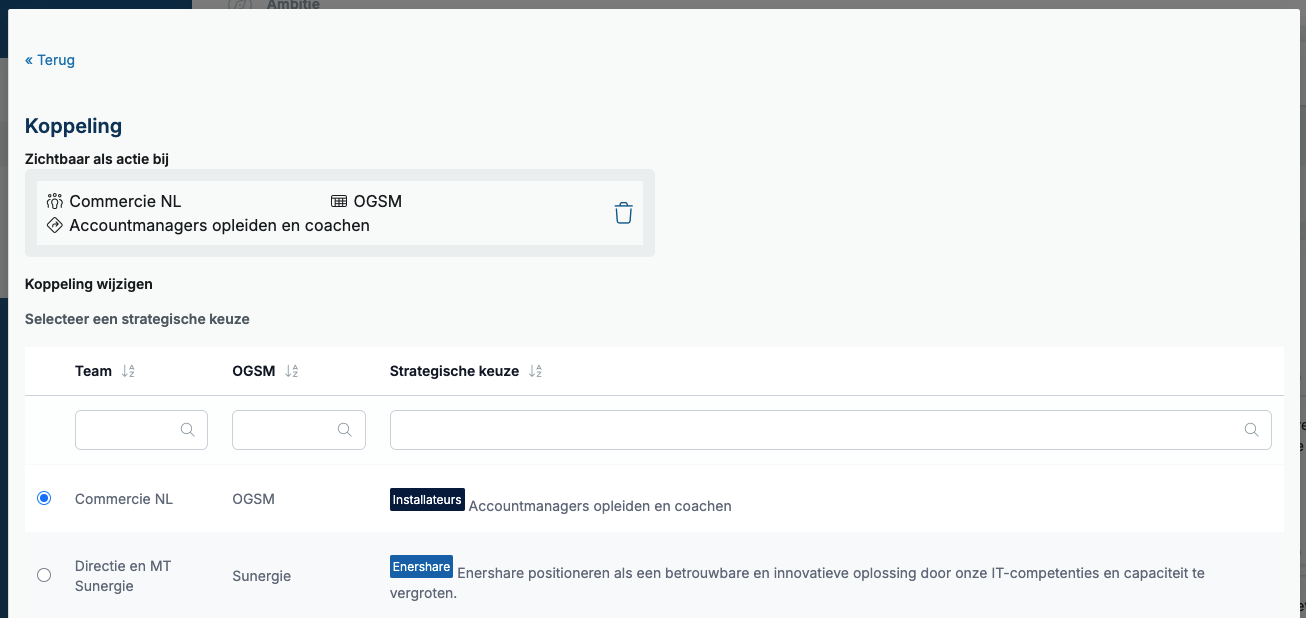Screen dimensions: 1306x618
Task: Click the people icon beside Commercie NL
Action: pos(55,200)
